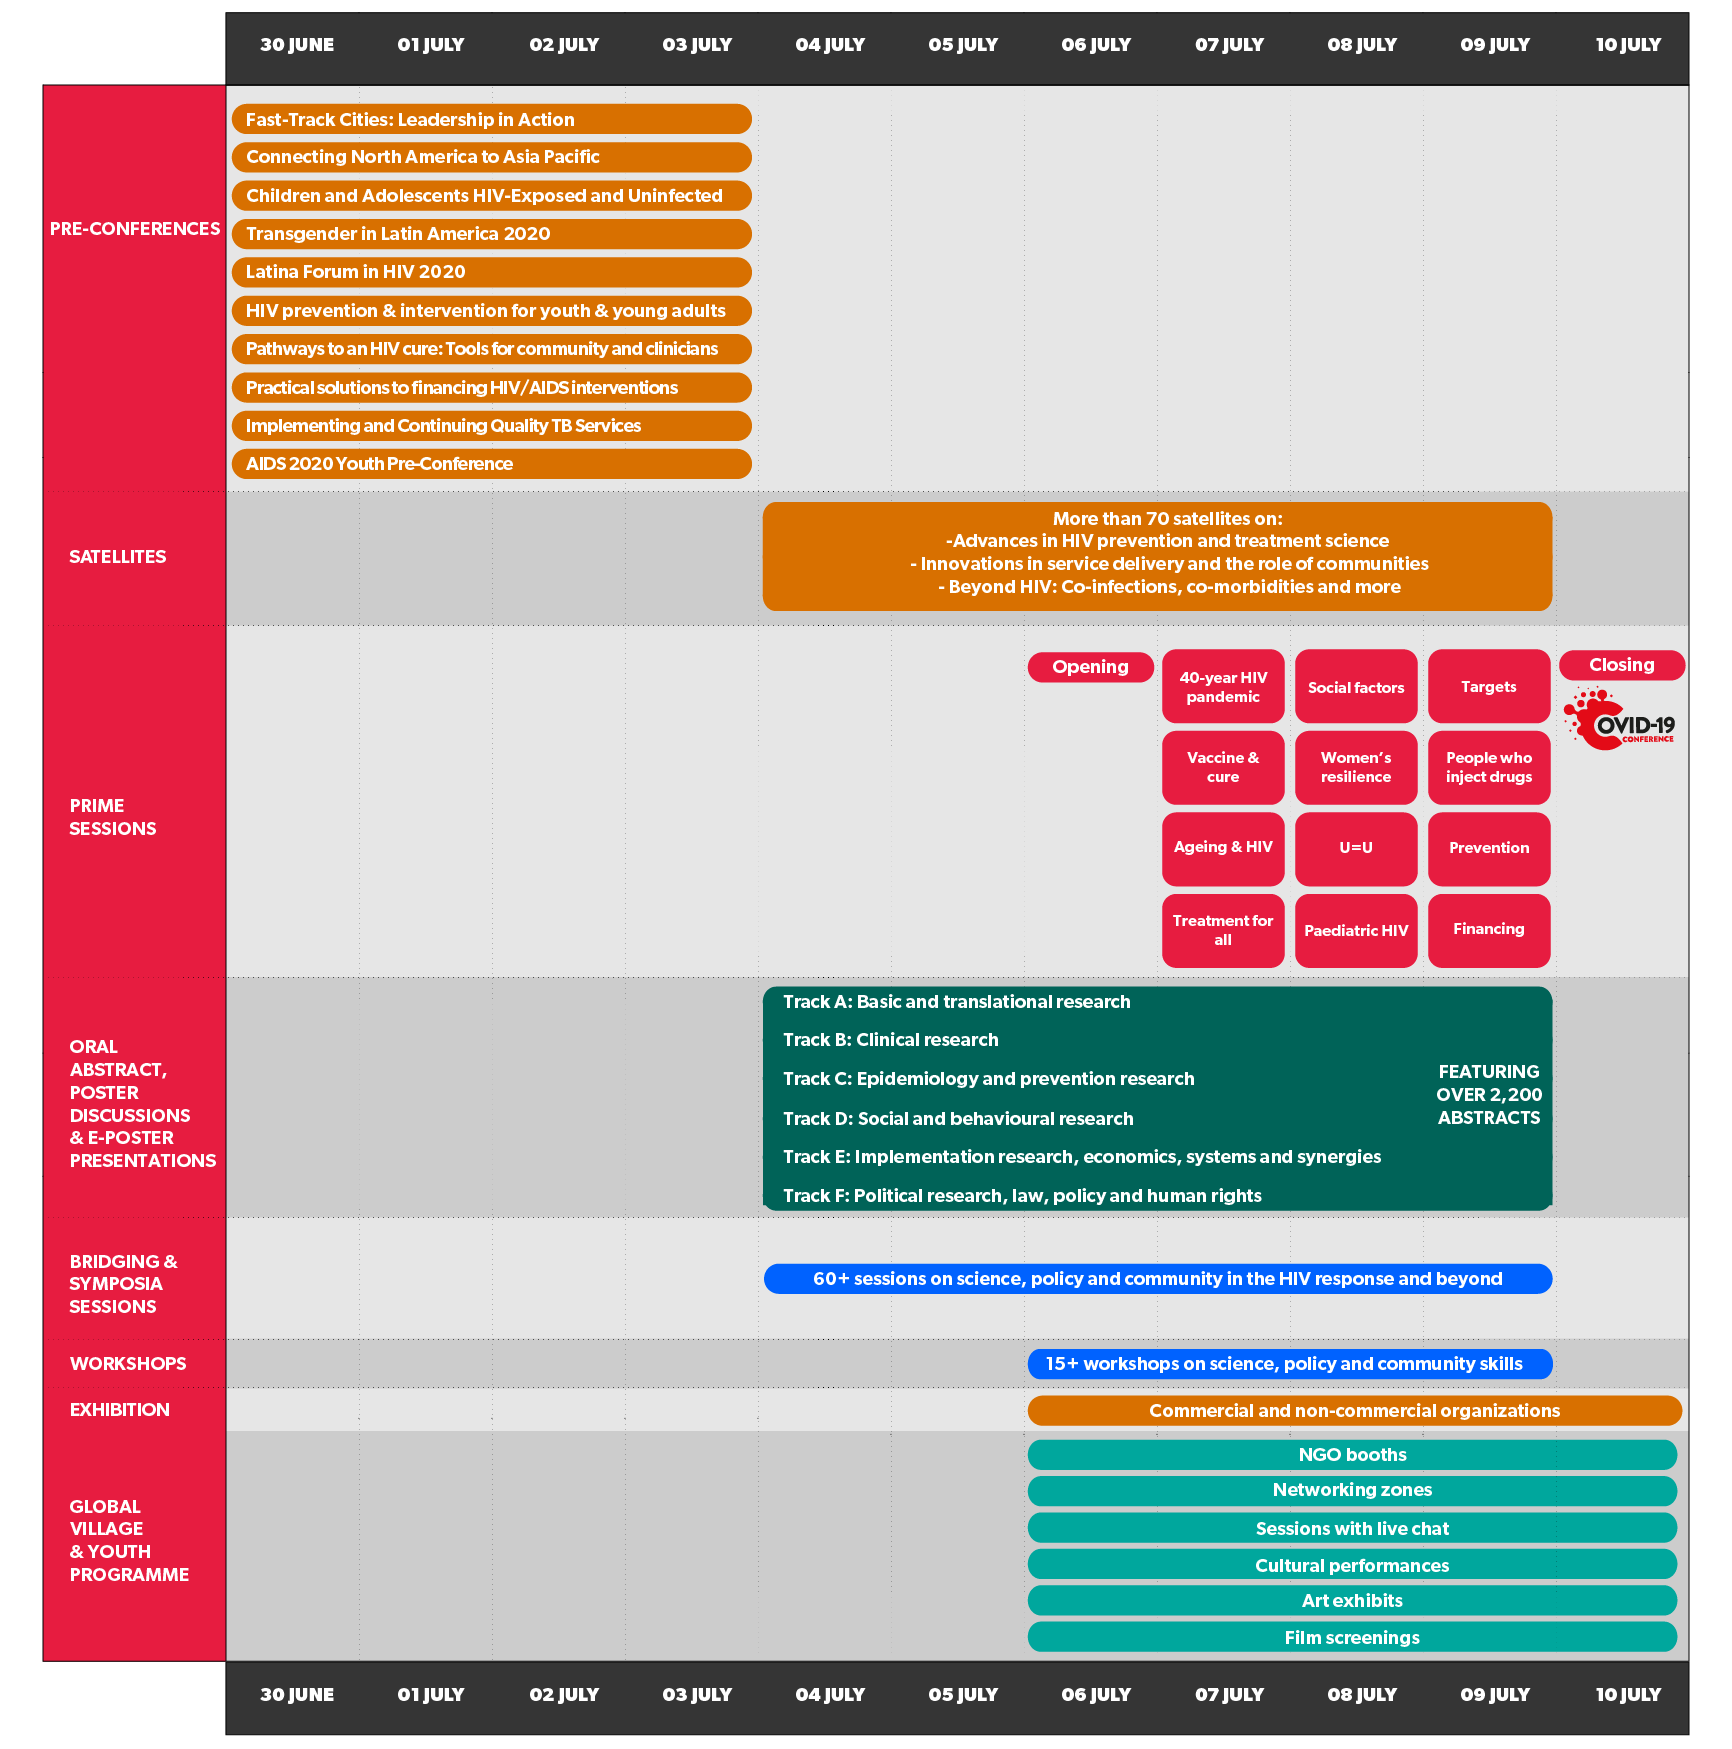Click AIDS 2020 Youth Pre-Conference bar
Screen dimensions: 1732x1749
coord(491,464)
